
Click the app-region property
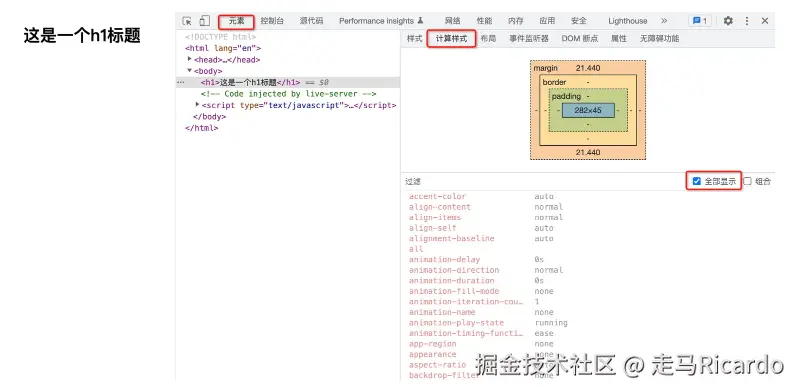click(433, 344)
